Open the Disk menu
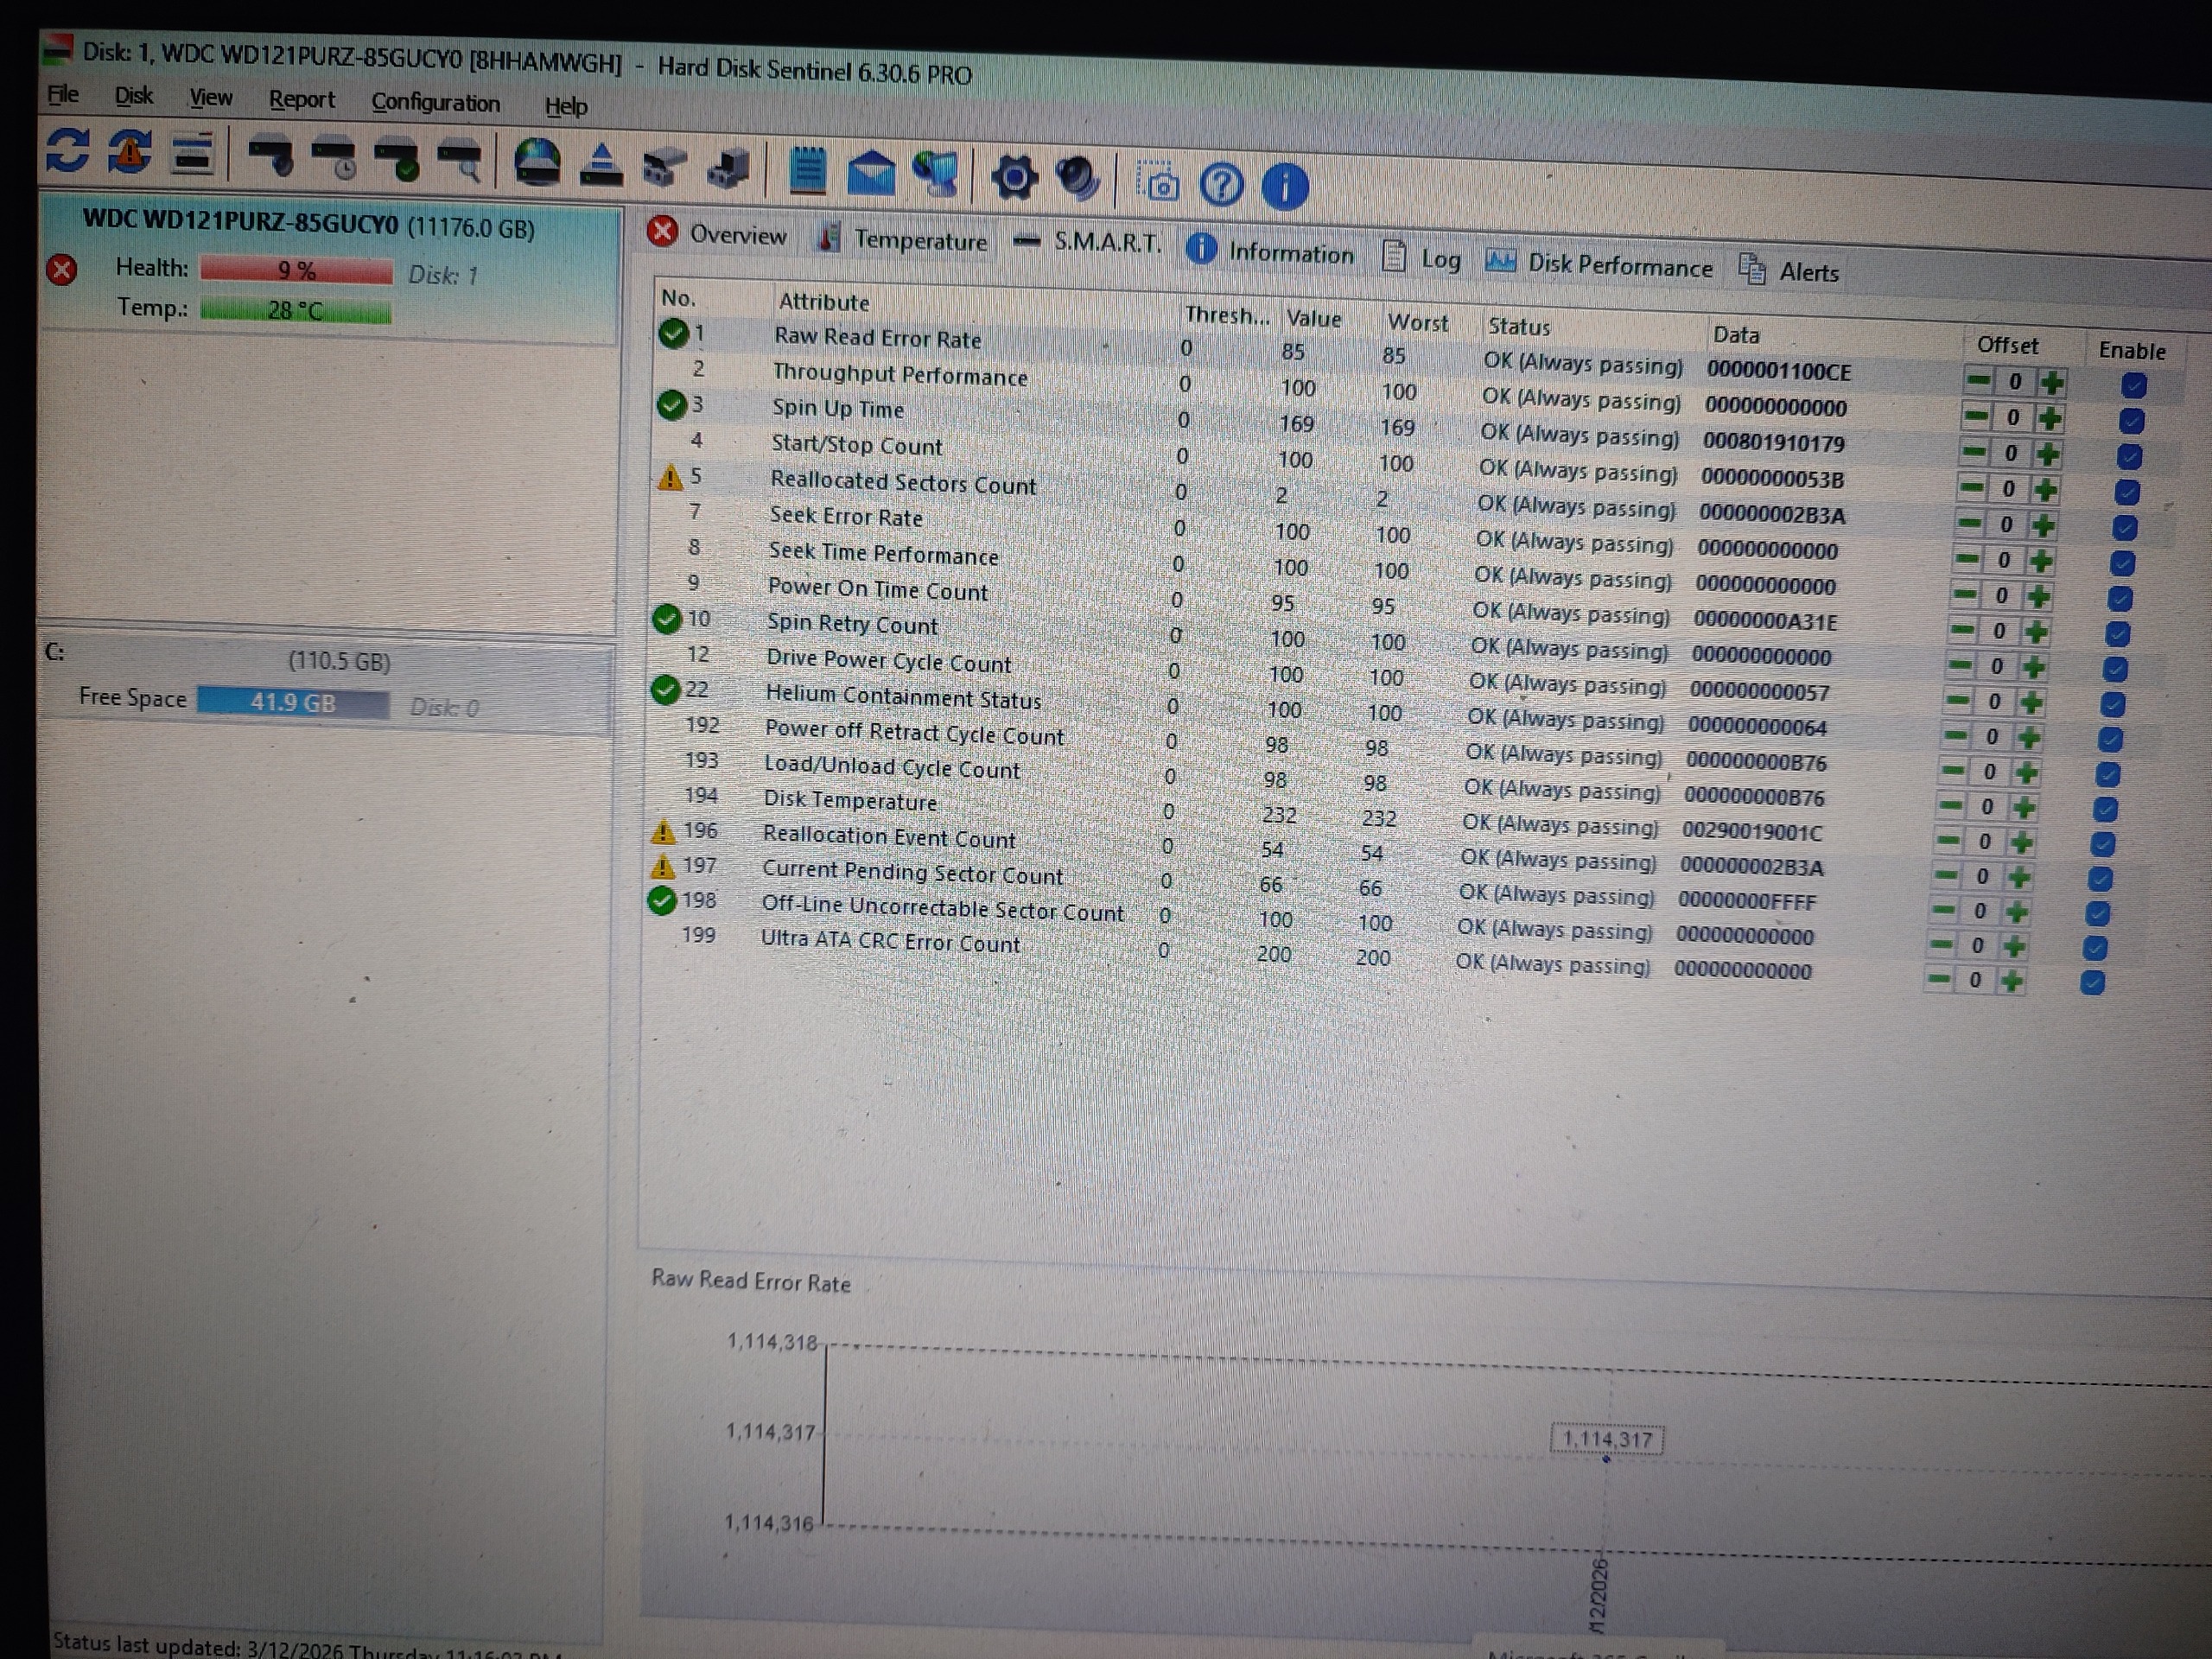The width and height of the screenshot is (2212, 1659). click(134, 96)
